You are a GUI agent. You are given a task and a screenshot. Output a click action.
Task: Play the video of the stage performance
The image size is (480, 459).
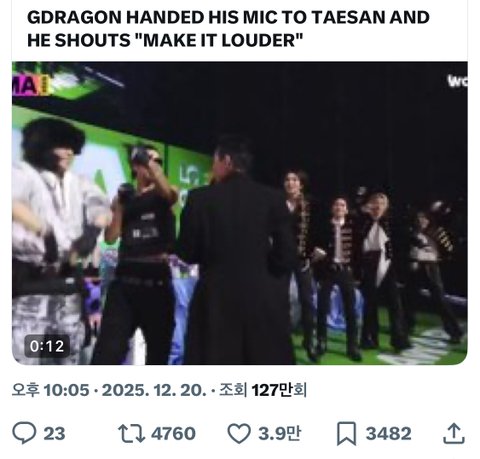click(240, 213)
